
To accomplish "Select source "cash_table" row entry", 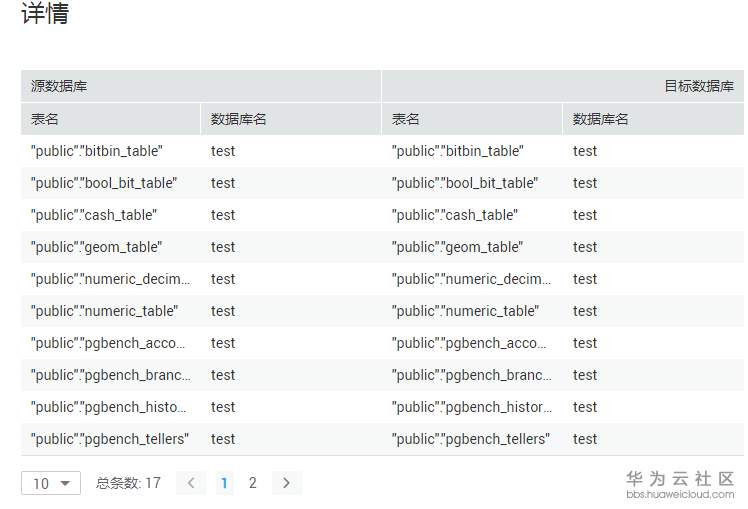I will click(x=94, y=215).
